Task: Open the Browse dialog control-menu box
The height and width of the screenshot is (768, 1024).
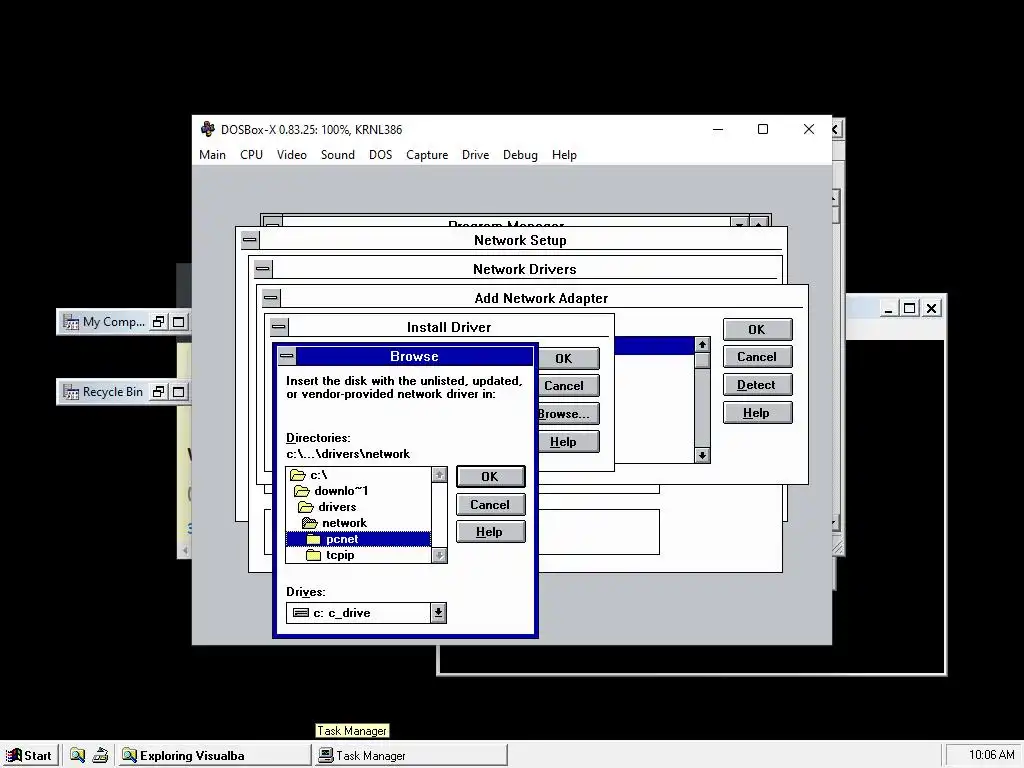Action: (286, 356)
